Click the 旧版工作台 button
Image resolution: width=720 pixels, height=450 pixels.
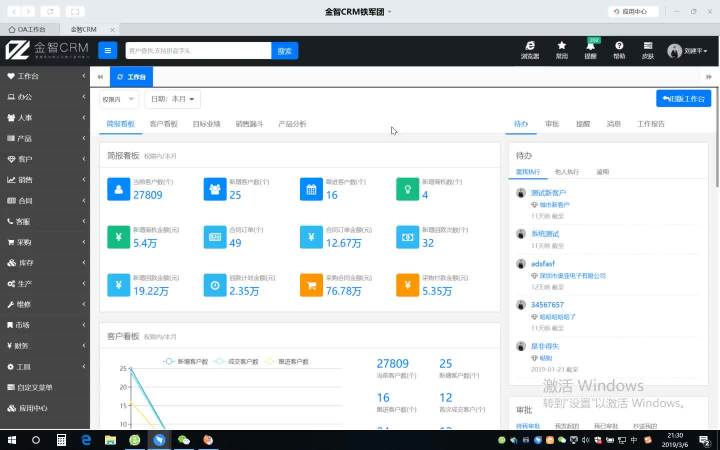(x=683, y=99)
